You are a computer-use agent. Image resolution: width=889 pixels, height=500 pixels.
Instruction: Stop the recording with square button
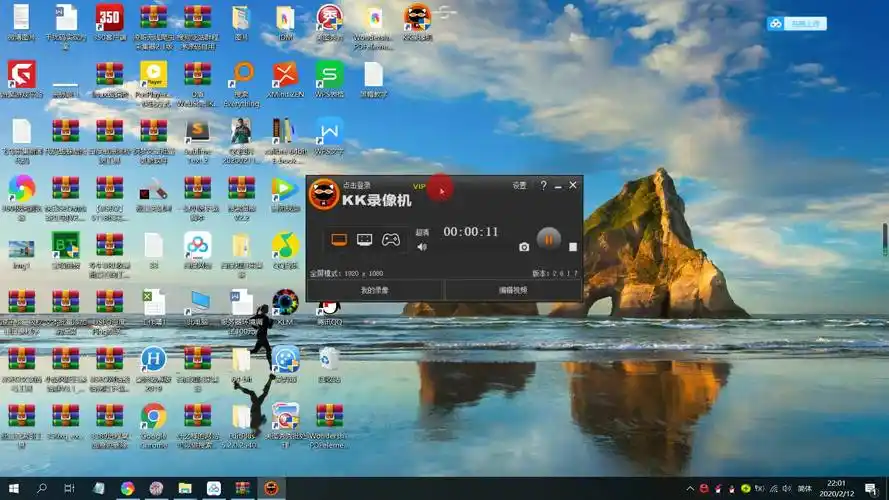(x=573, y=247)
